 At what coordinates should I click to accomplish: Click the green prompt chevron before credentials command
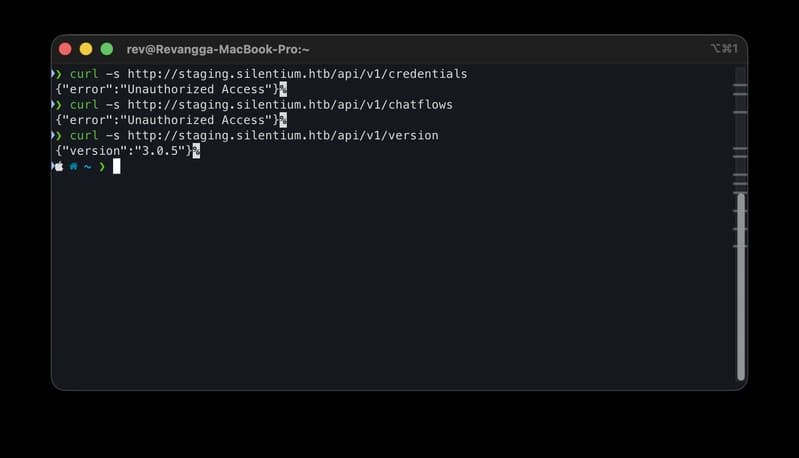pos(58,74)
